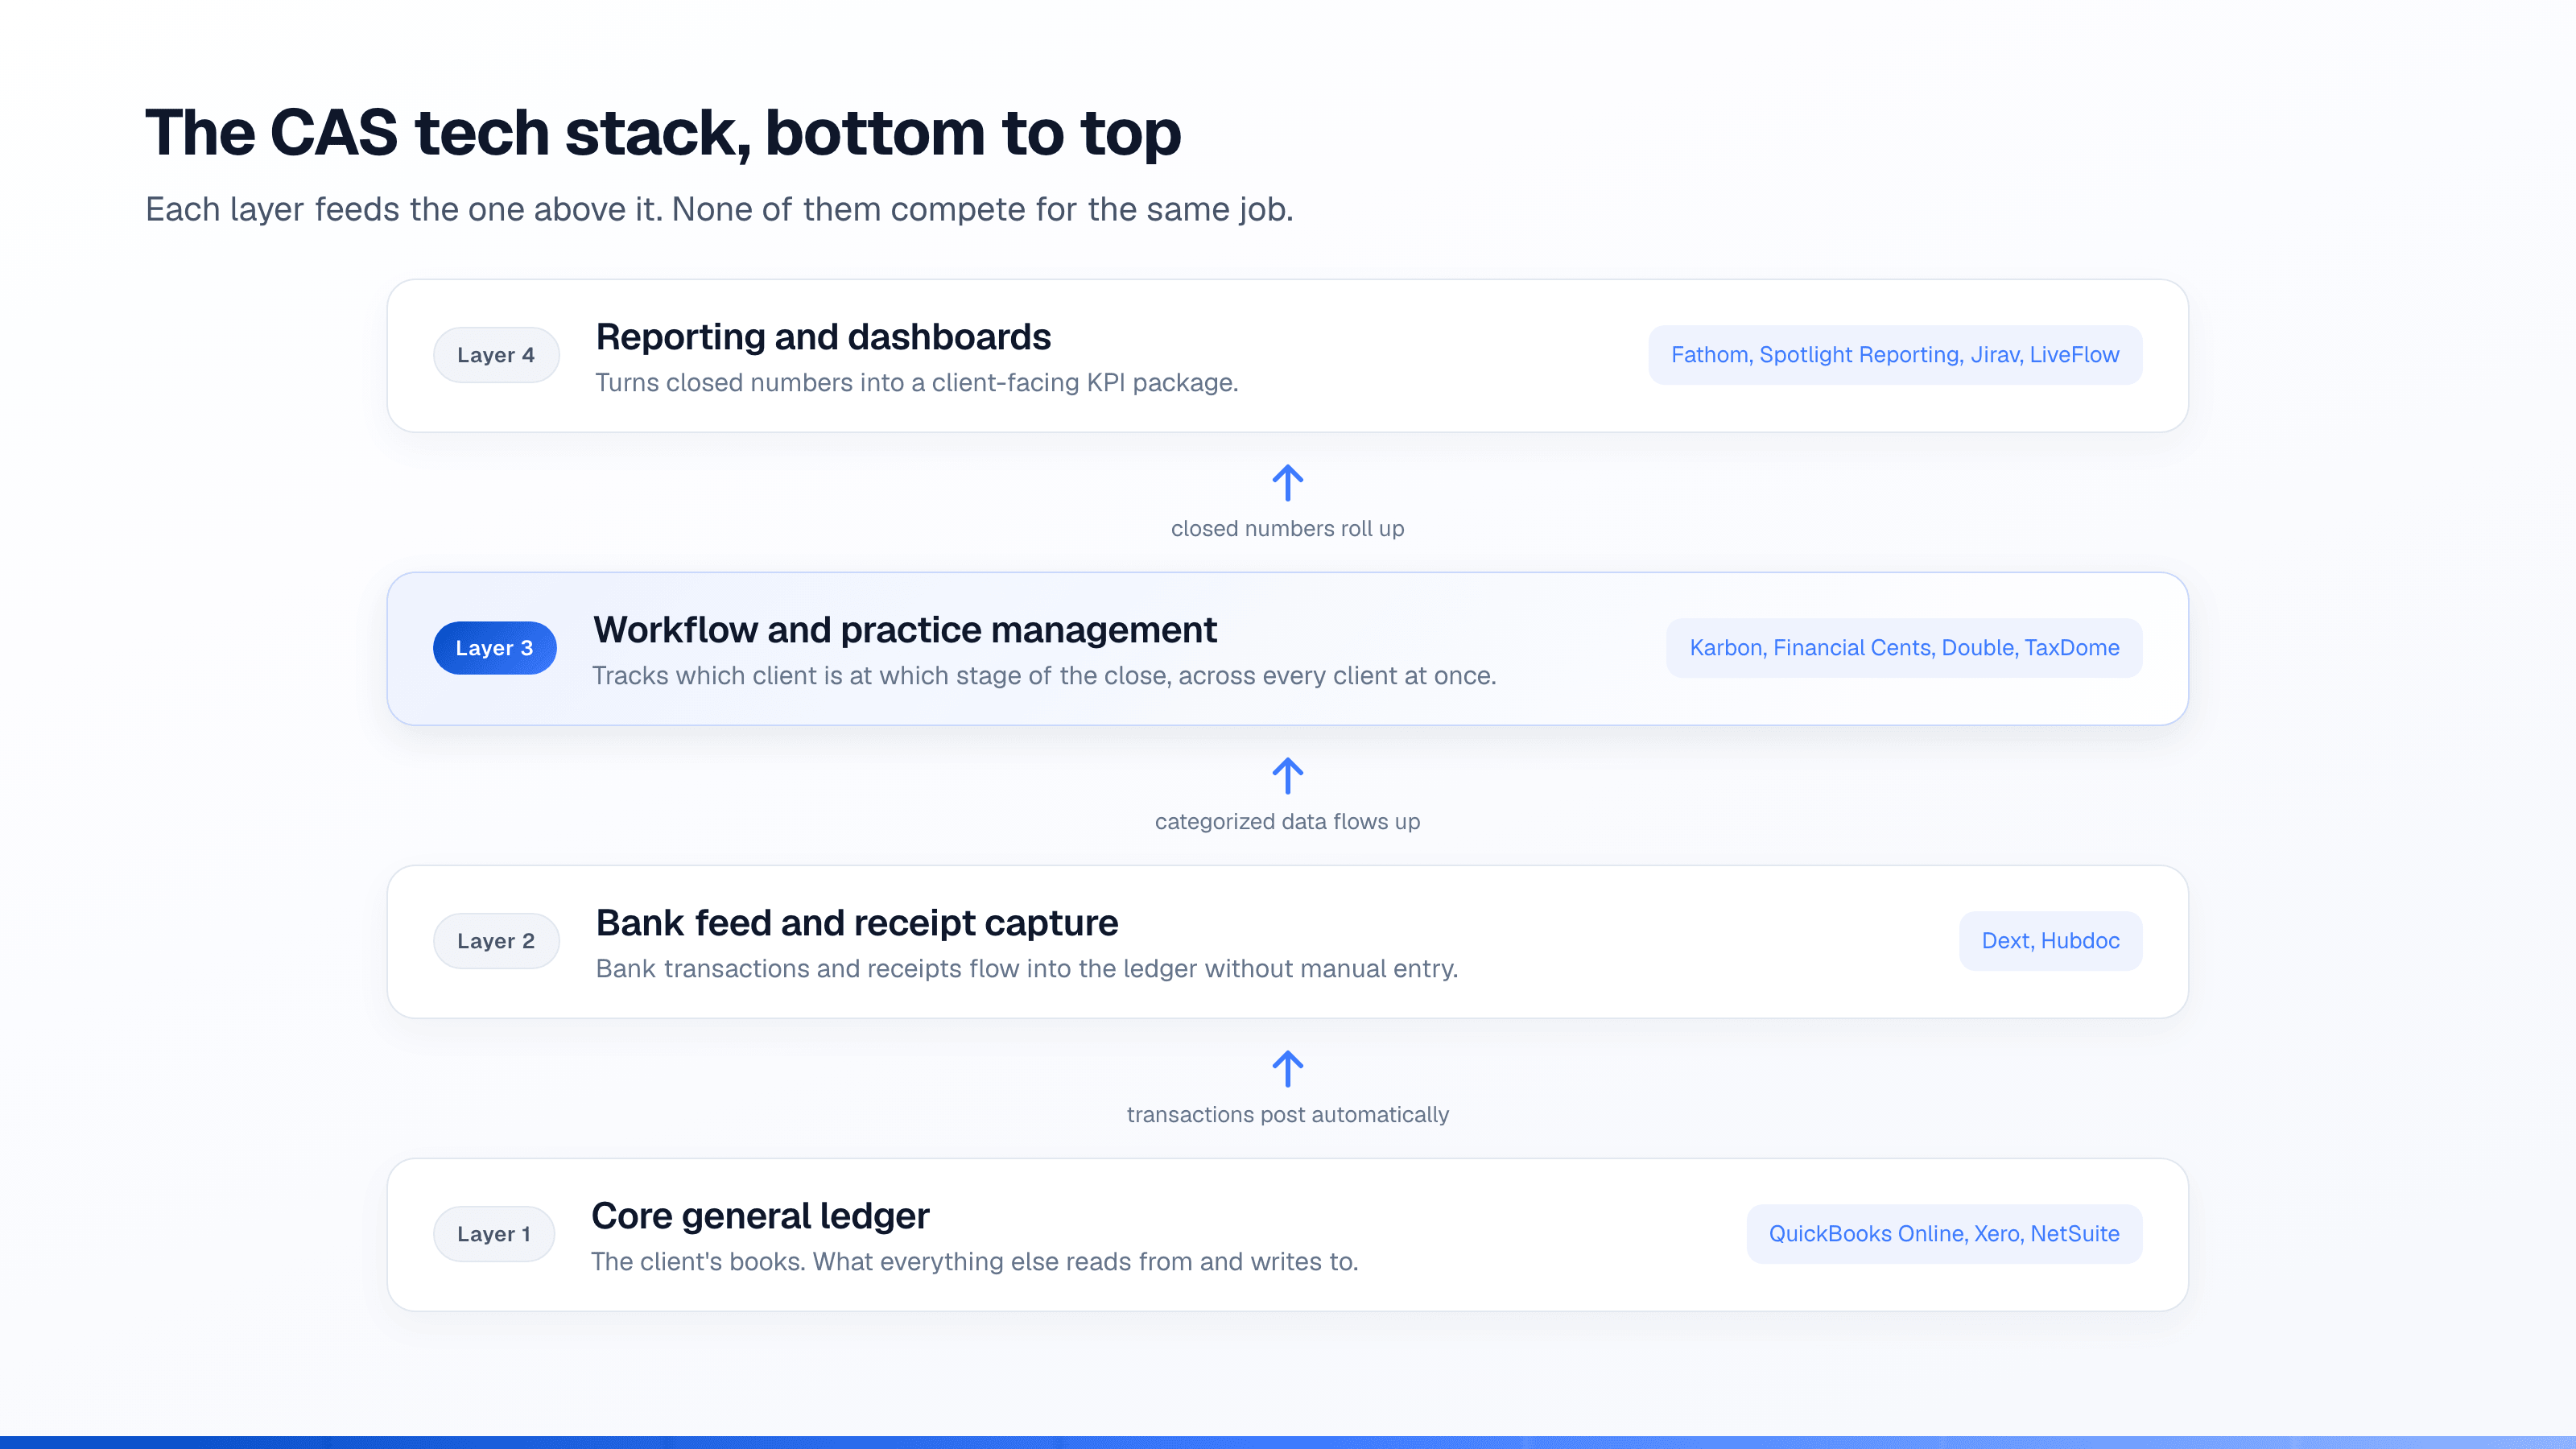
Task: Click the 'Bank feed and receipt capture' heading
Action: click(x=857, y=923)
